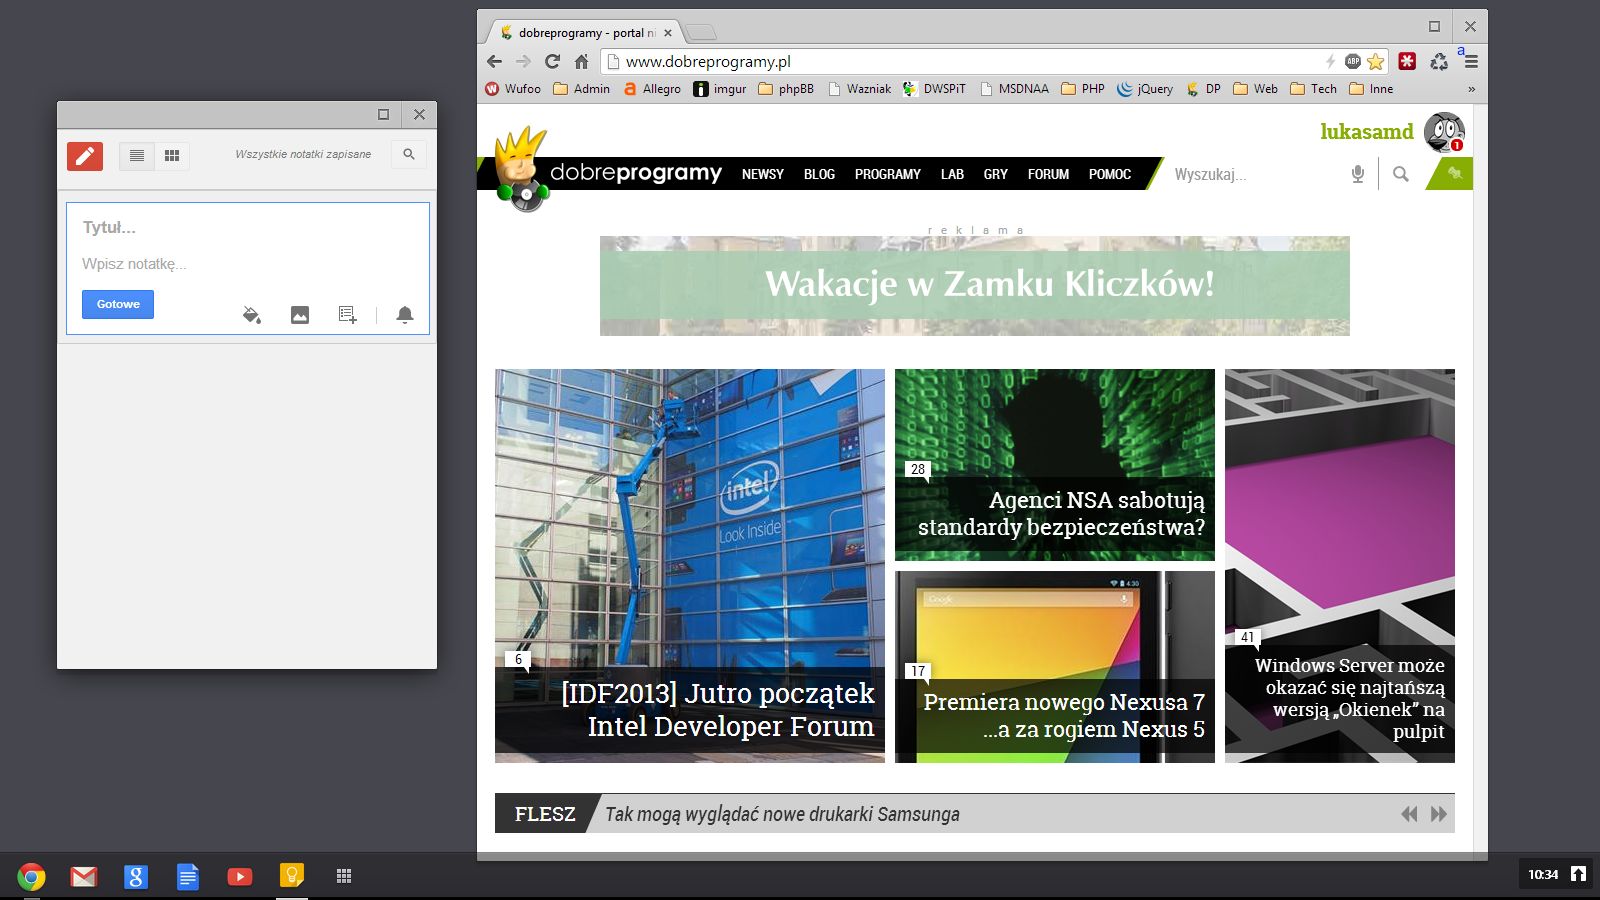Set a reminder with the bell icon
The height and width of the screenshot is (900, 1600).
[405, 315]
